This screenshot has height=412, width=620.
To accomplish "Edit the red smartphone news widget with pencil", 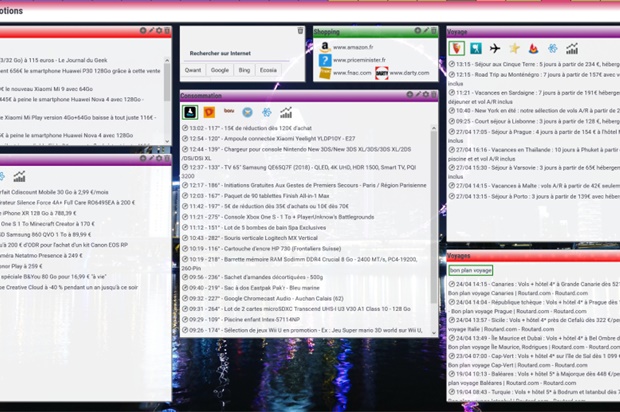I will coord(151,30).
